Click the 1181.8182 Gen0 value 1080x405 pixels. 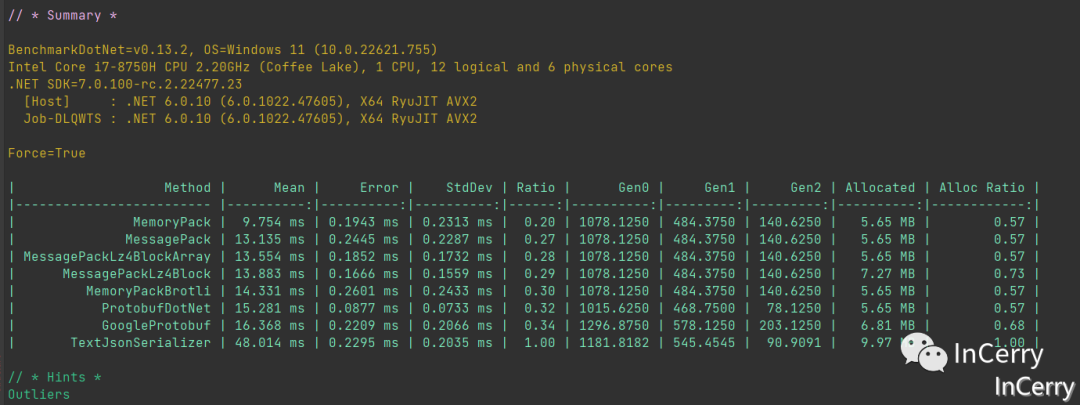tap(614, 343)
